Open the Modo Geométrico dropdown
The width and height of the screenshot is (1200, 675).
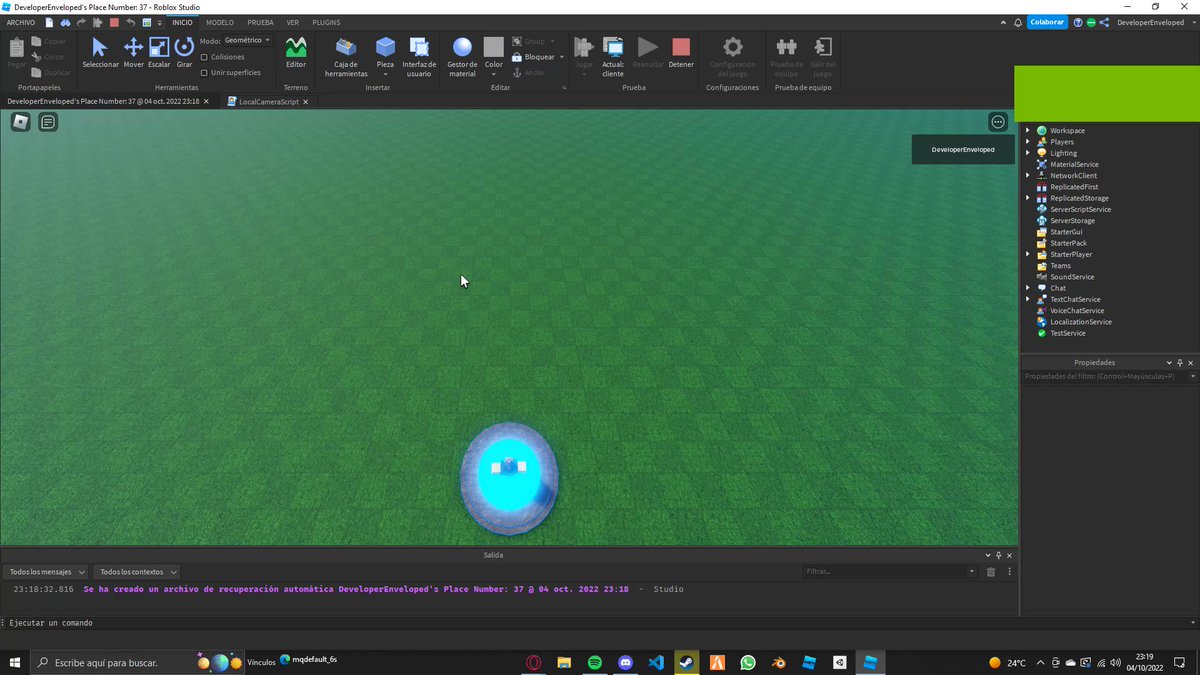pos(247,40)
